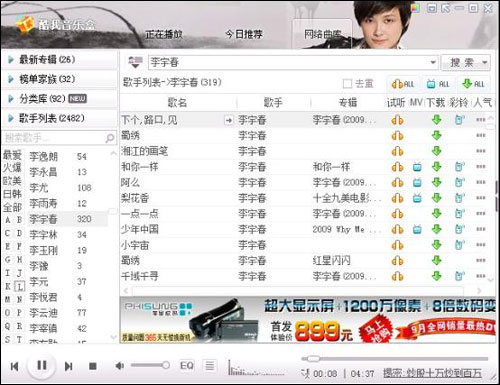Listen to 一点一点 headphone icon
Viewport: 500px width, 385px height.
pos(397,214)
